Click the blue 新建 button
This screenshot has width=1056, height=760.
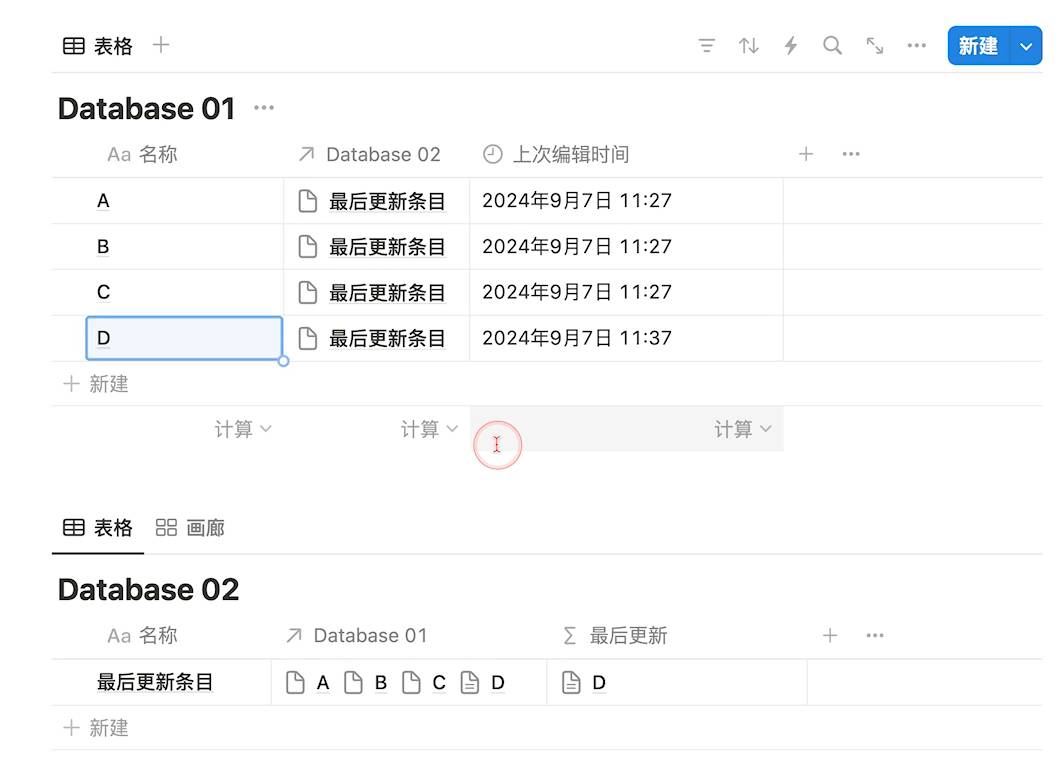979,46
